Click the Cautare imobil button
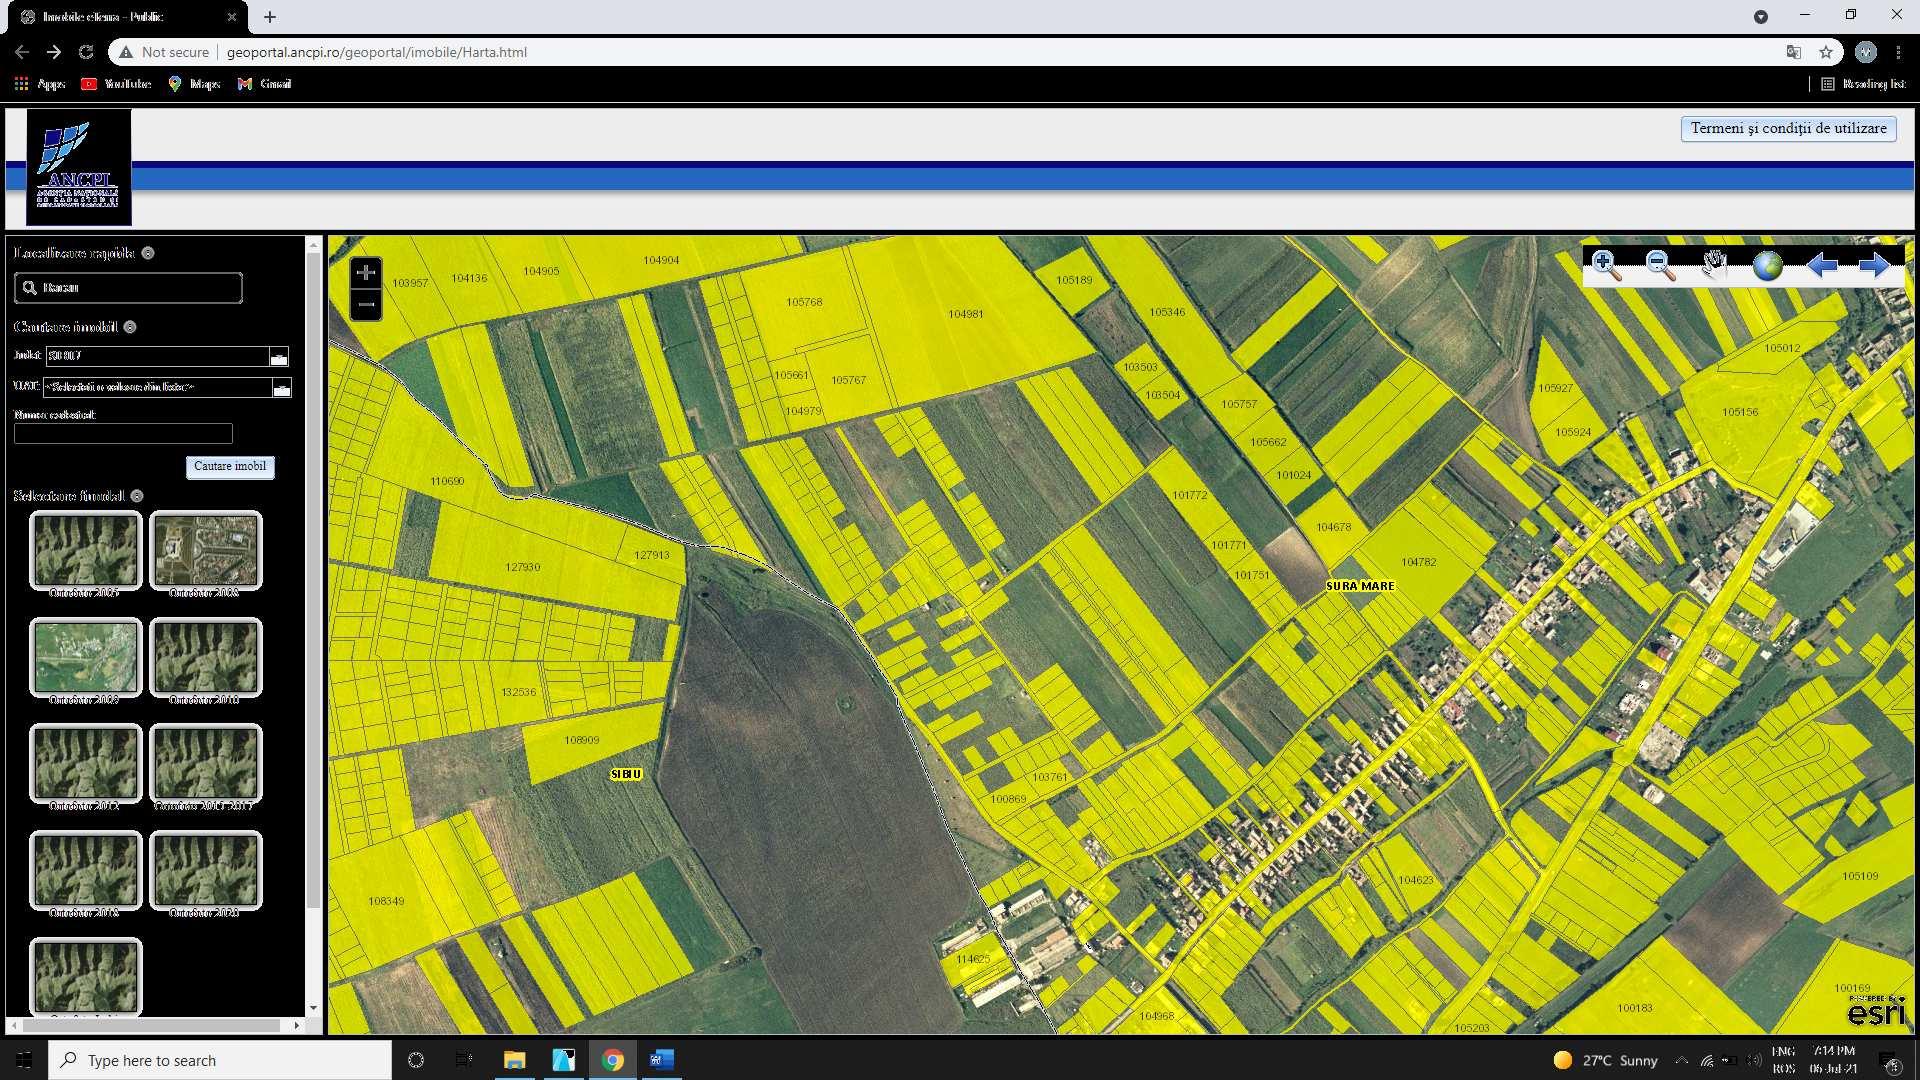Image resolution: width=1920 pixels, height=1080 pixels. 230,467
